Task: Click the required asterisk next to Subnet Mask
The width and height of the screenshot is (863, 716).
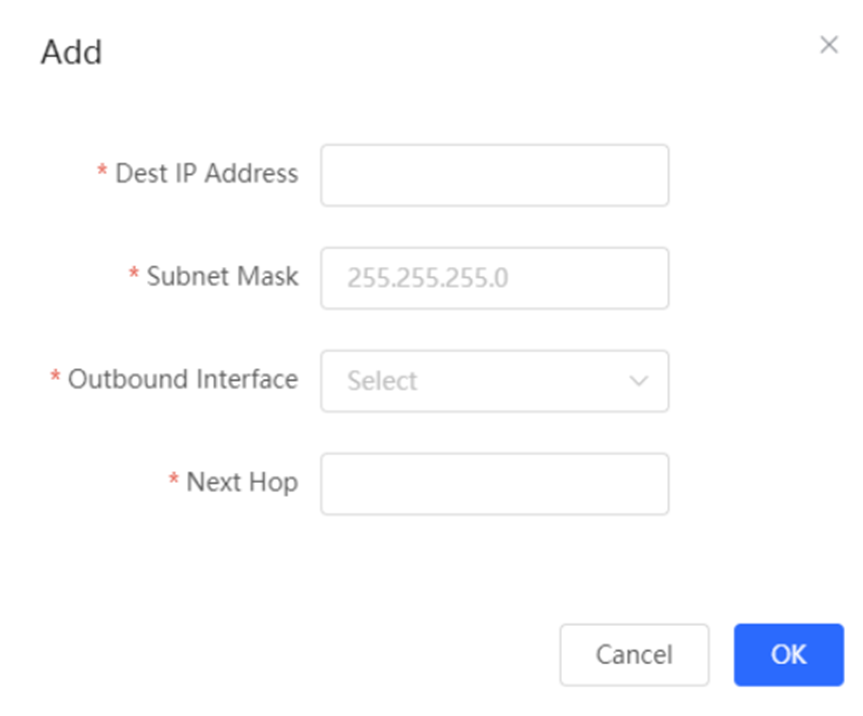Action: pos(133,272)
